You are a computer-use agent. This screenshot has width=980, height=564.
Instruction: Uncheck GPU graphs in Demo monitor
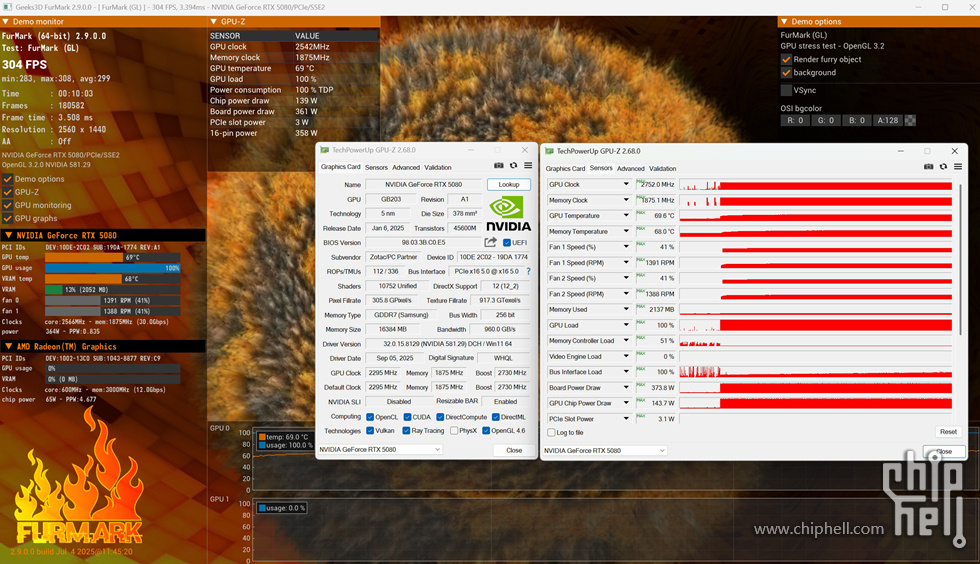pos(8,218)
